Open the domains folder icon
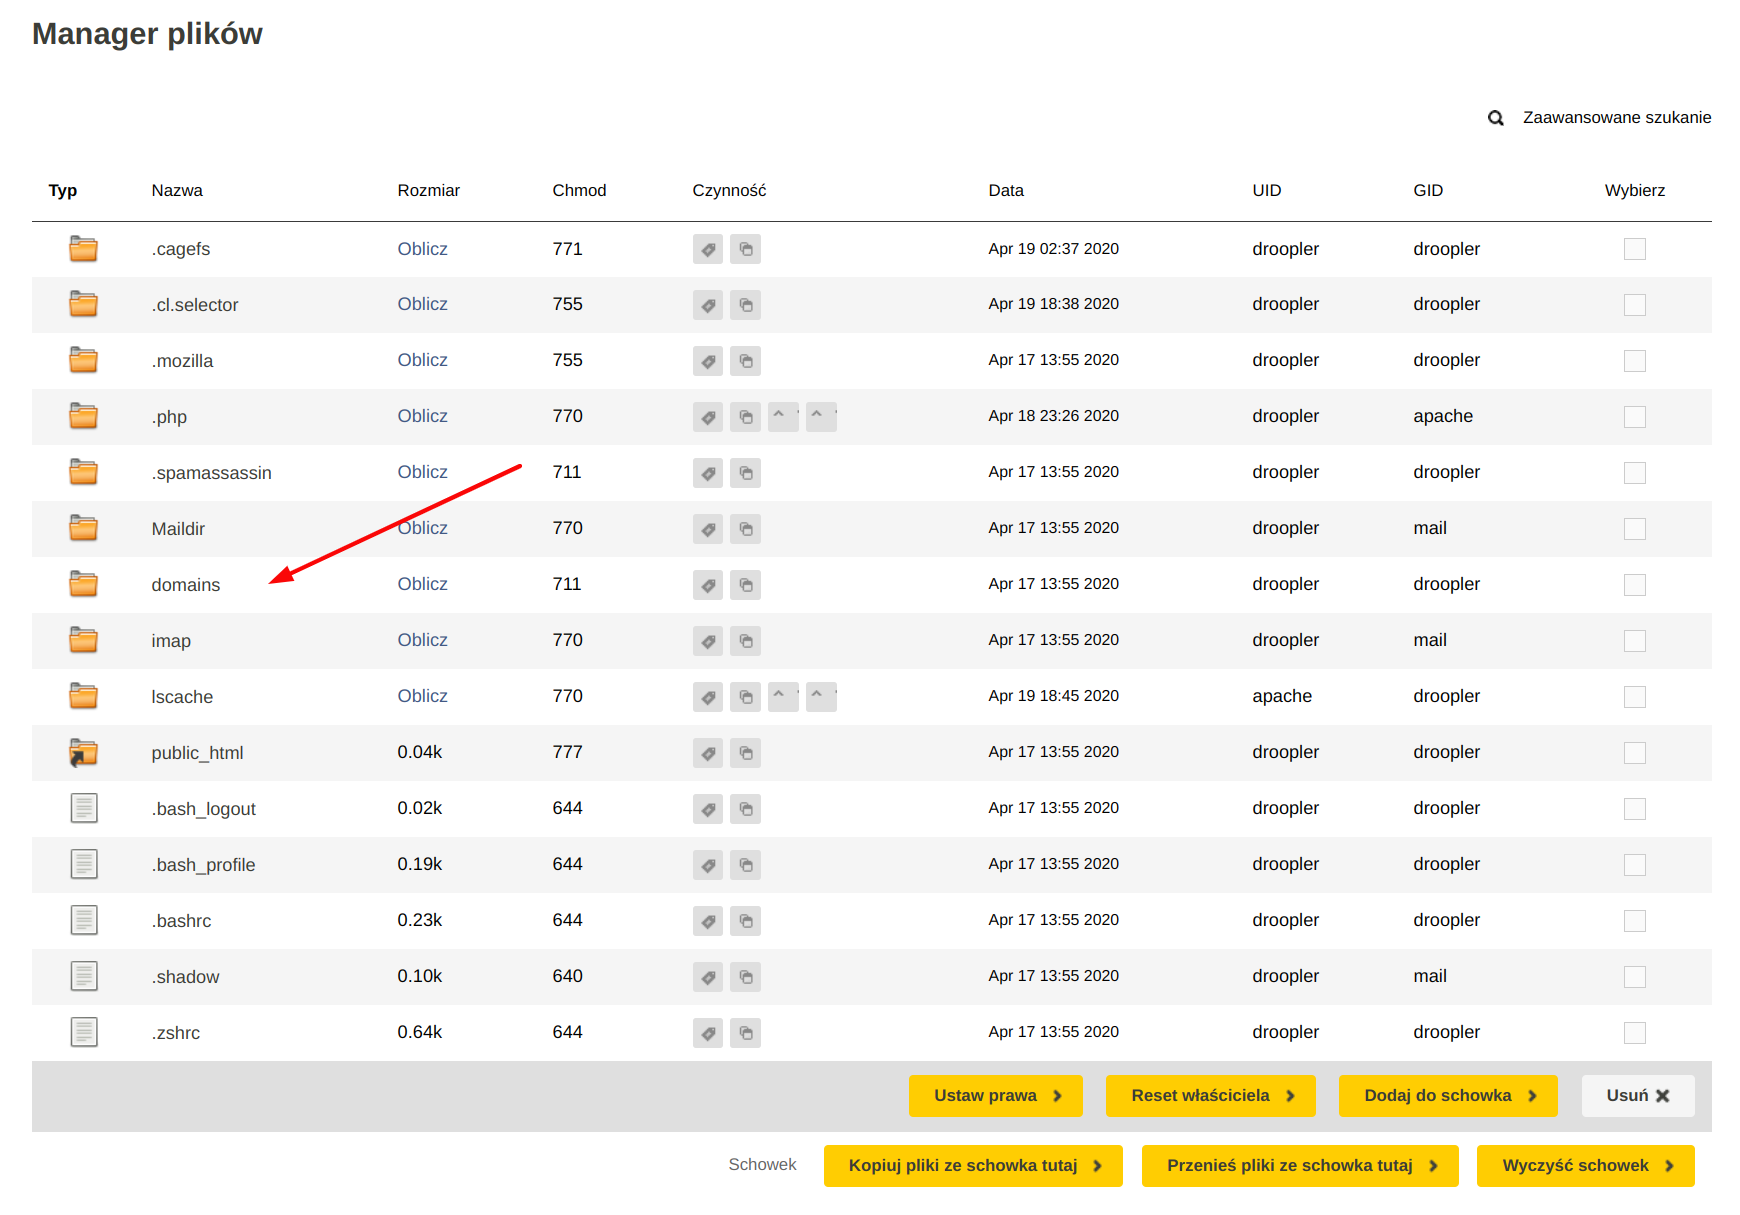The image size is (1740, 1215). coord(84,584)
